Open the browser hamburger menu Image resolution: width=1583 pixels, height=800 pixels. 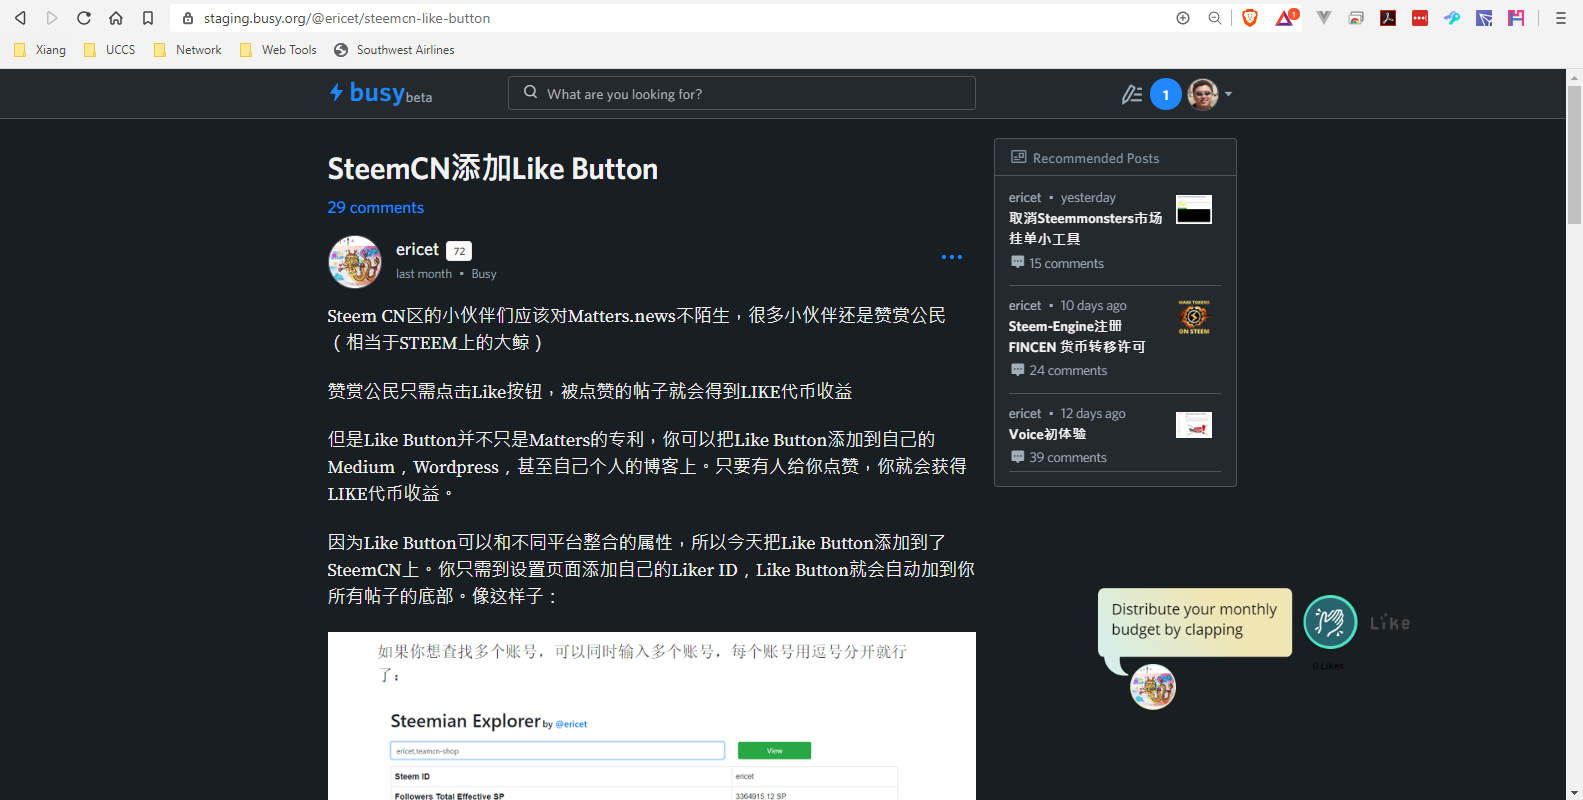[1560, 18]
